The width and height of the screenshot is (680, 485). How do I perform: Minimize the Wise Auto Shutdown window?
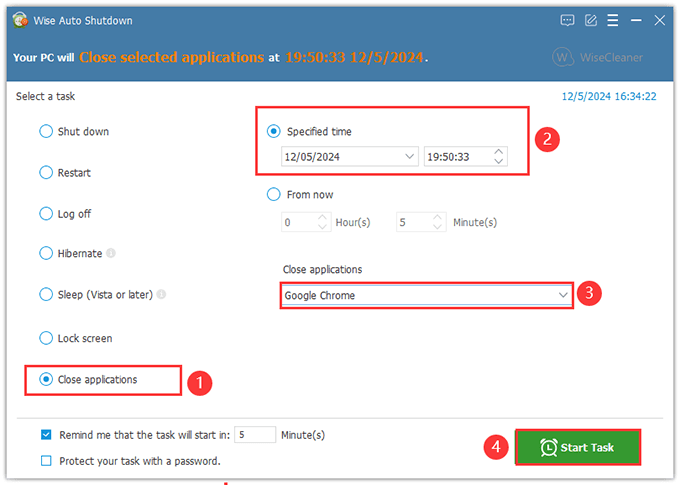tap(636, 20)
